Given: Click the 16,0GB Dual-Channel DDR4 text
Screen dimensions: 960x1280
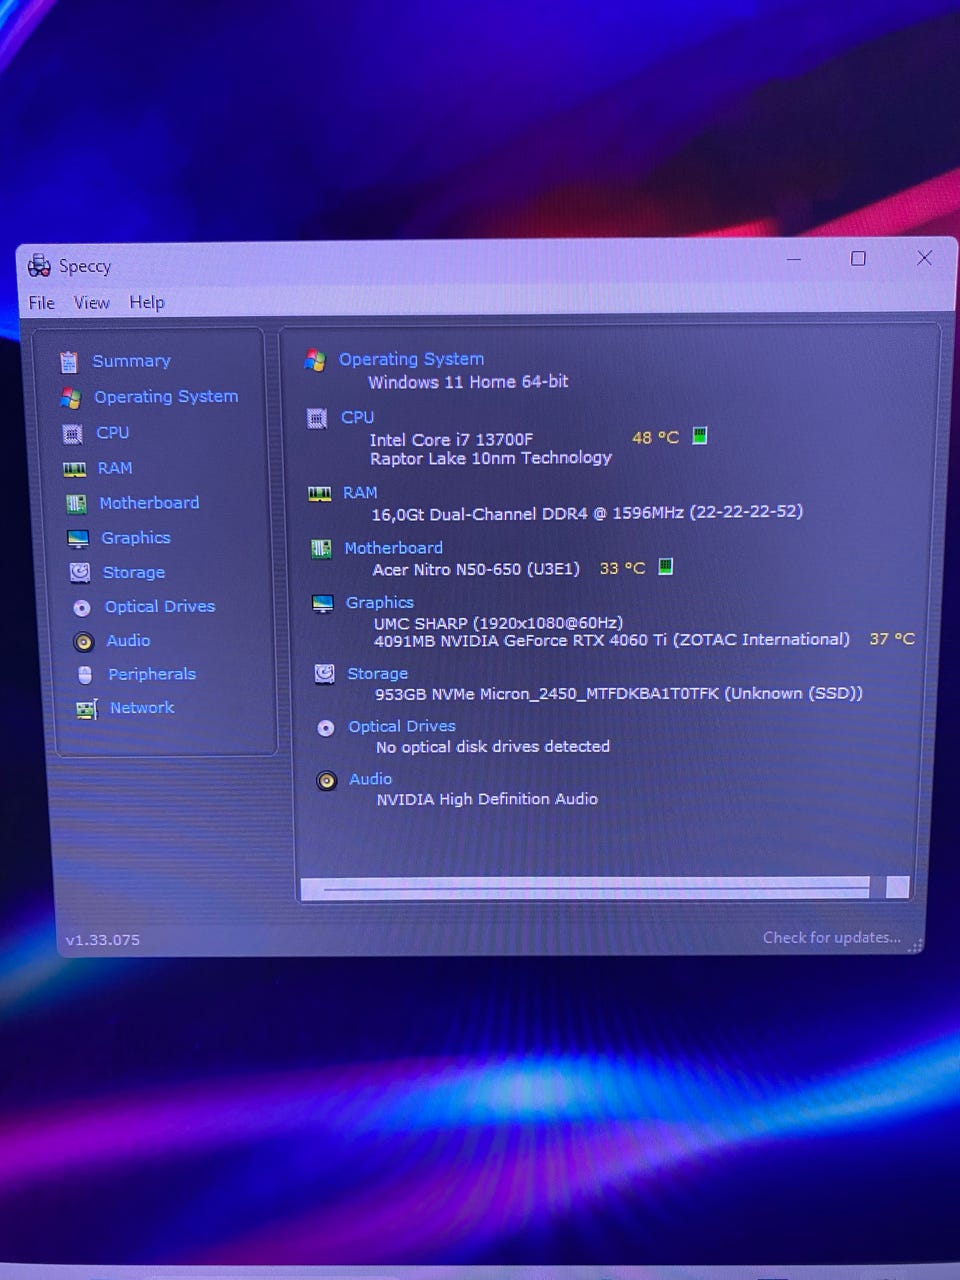Looking at the screenshot, I should click(587, 512).
